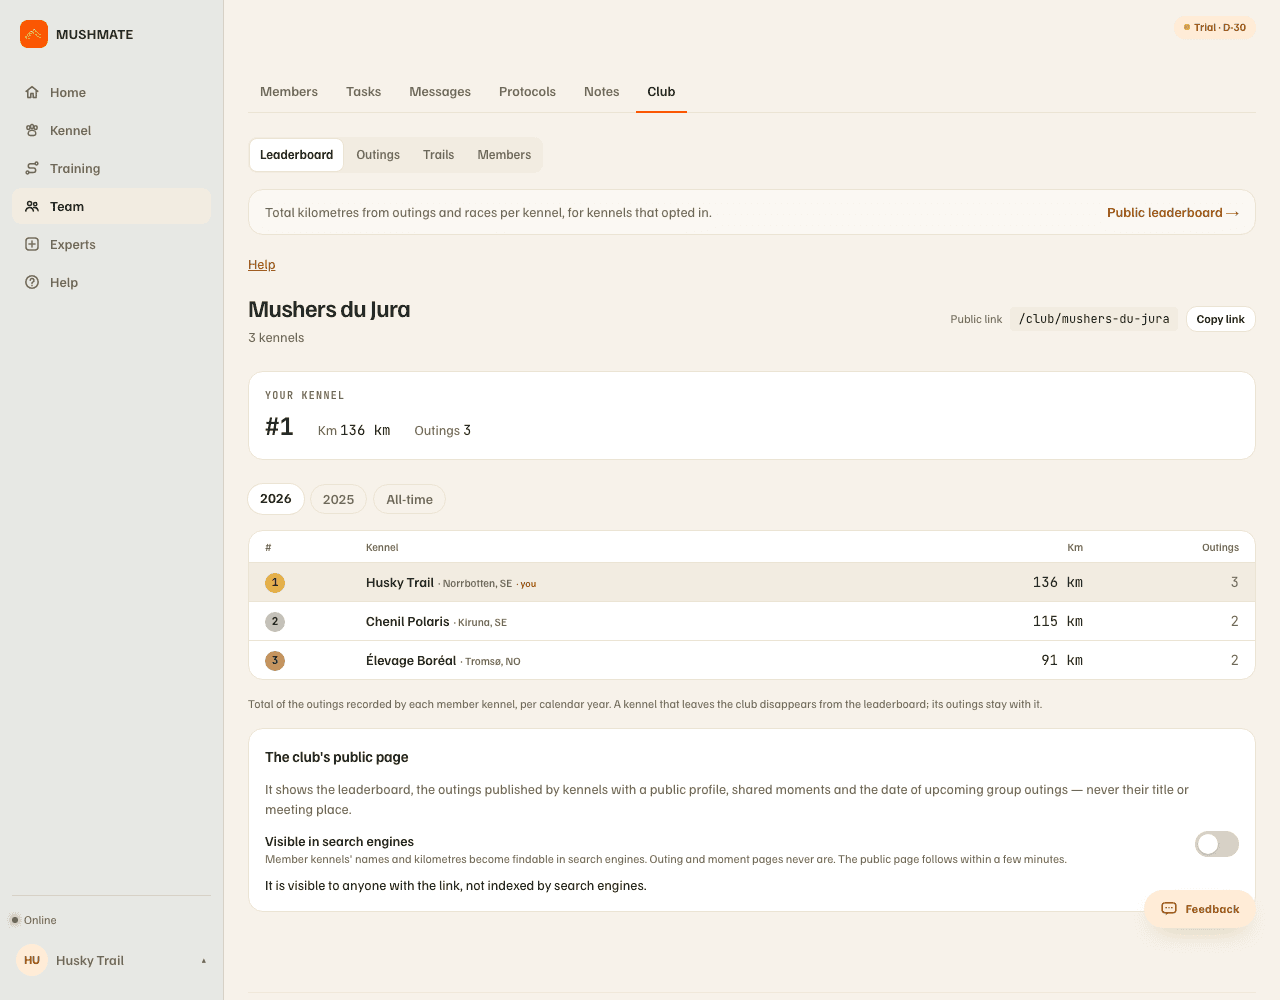
Task: Click the Chenil Polaris leaderboard row
Action: point(752,621)
